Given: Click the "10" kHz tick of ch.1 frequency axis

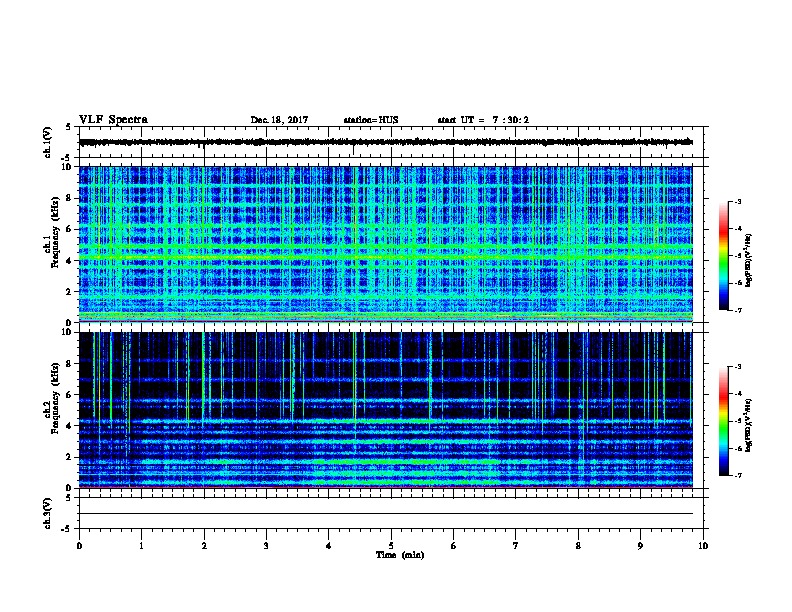Looking at the screenshot, I should [68, 167].
